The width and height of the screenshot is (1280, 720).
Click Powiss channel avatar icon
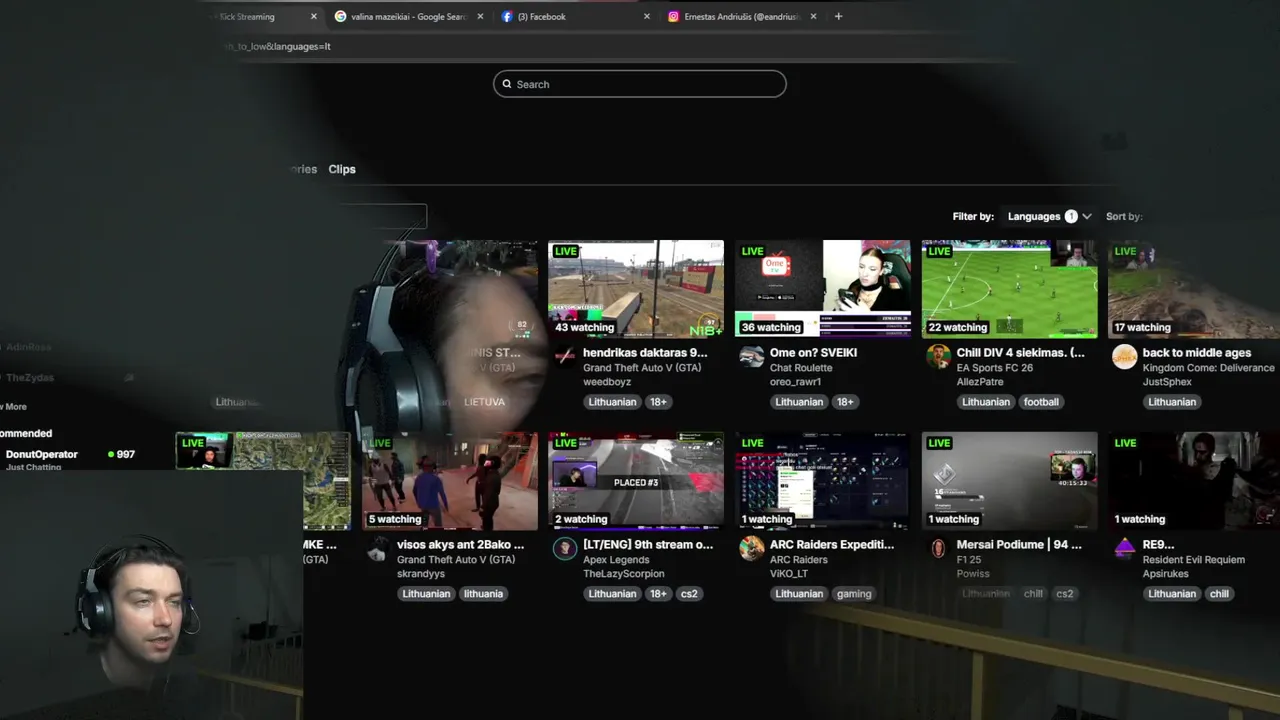(x=938, y=548)
